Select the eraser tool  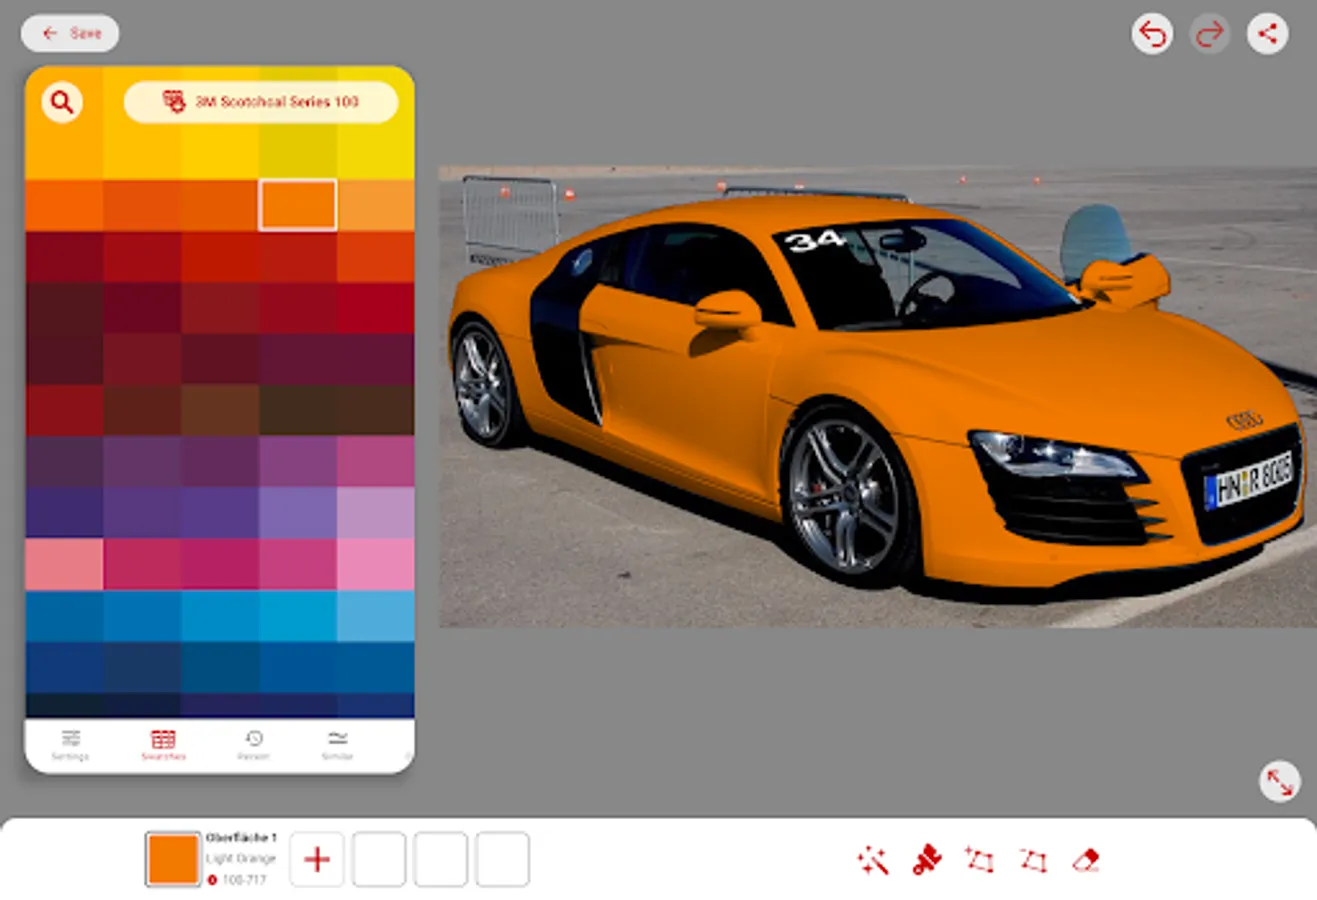coord(1087,859)
